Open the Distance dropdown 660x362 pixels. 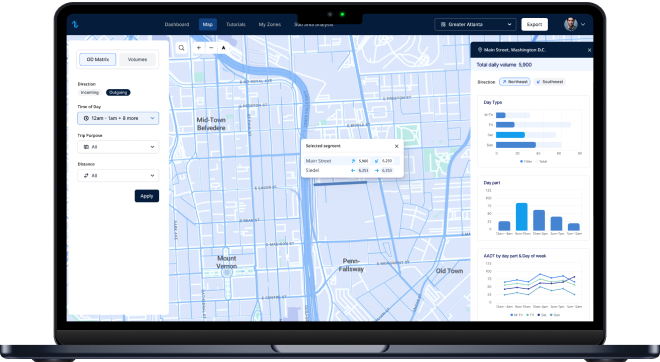pos(118,176)
